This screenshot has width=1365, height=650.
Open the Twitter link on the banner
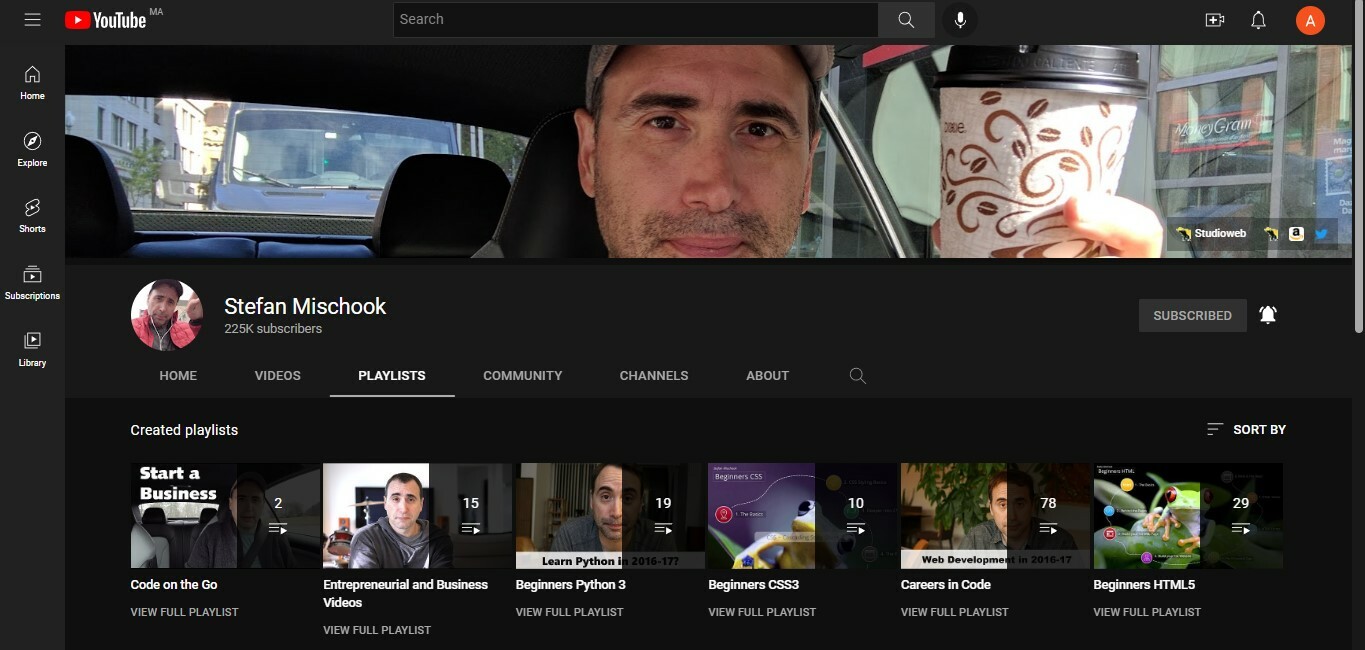point(1321,233)
